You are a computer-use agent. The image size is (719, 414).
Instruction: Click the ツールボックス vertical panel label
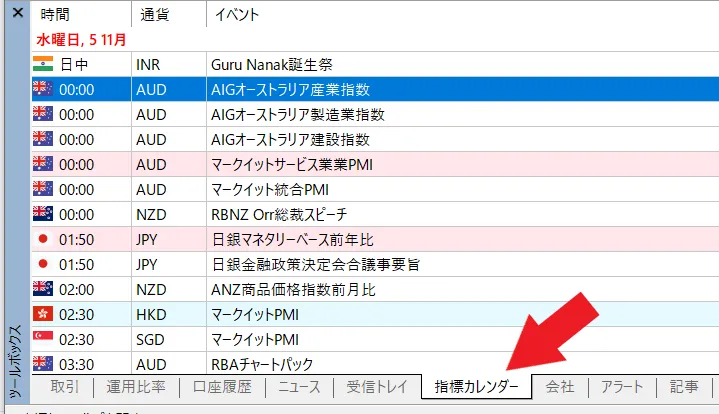click(16, 362)
